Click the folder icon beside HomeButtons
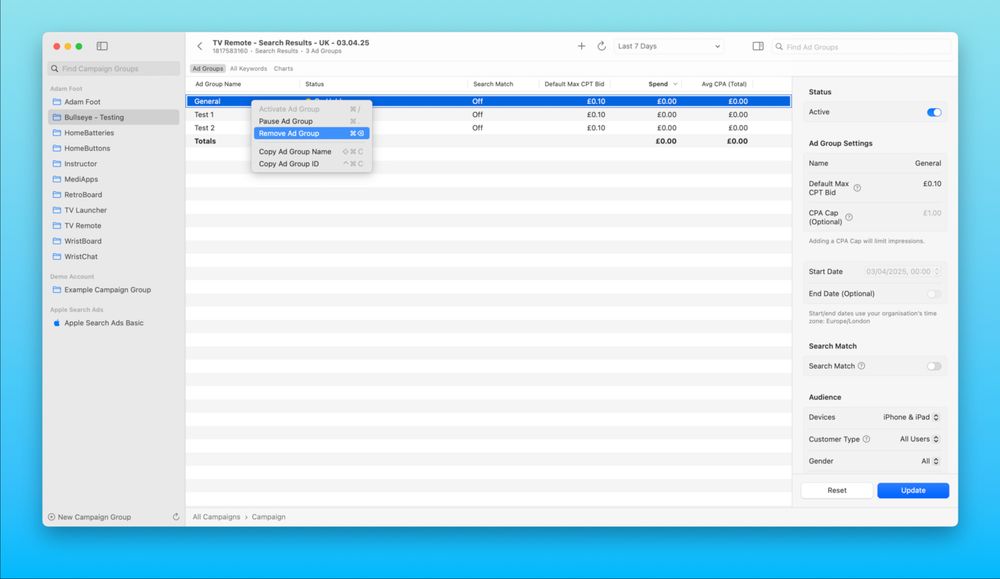 [57, 148]
